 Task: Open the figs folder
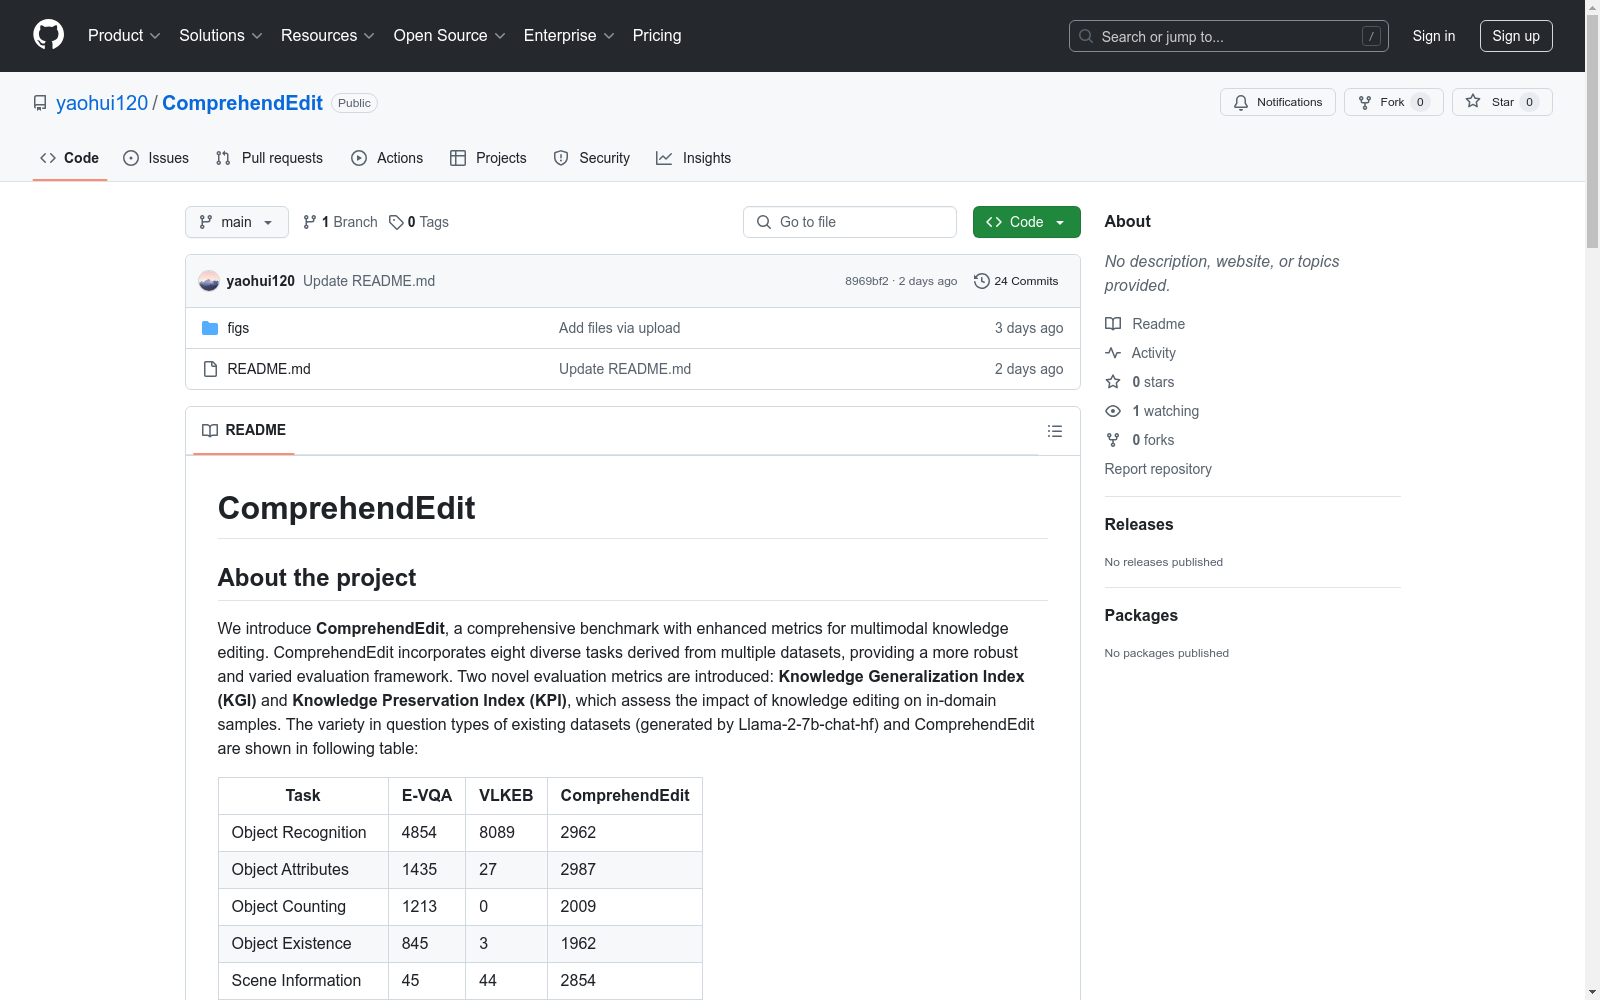(x=238, y=328)
